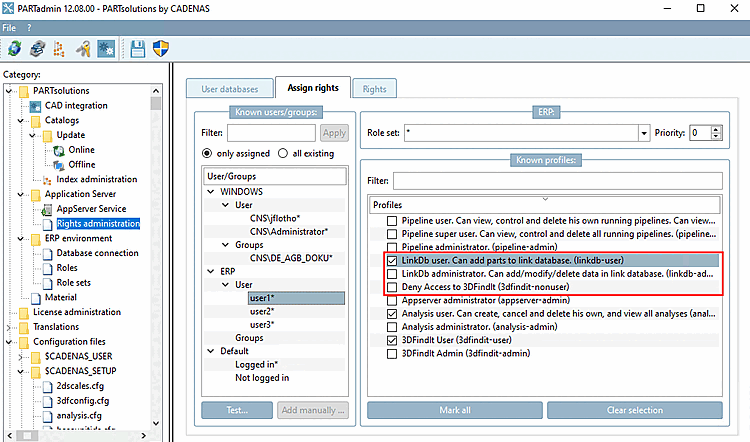This screenshot has height=442, width=750.
Task: Collapse User node under WINDOWS
Action: tap(225, 205)
